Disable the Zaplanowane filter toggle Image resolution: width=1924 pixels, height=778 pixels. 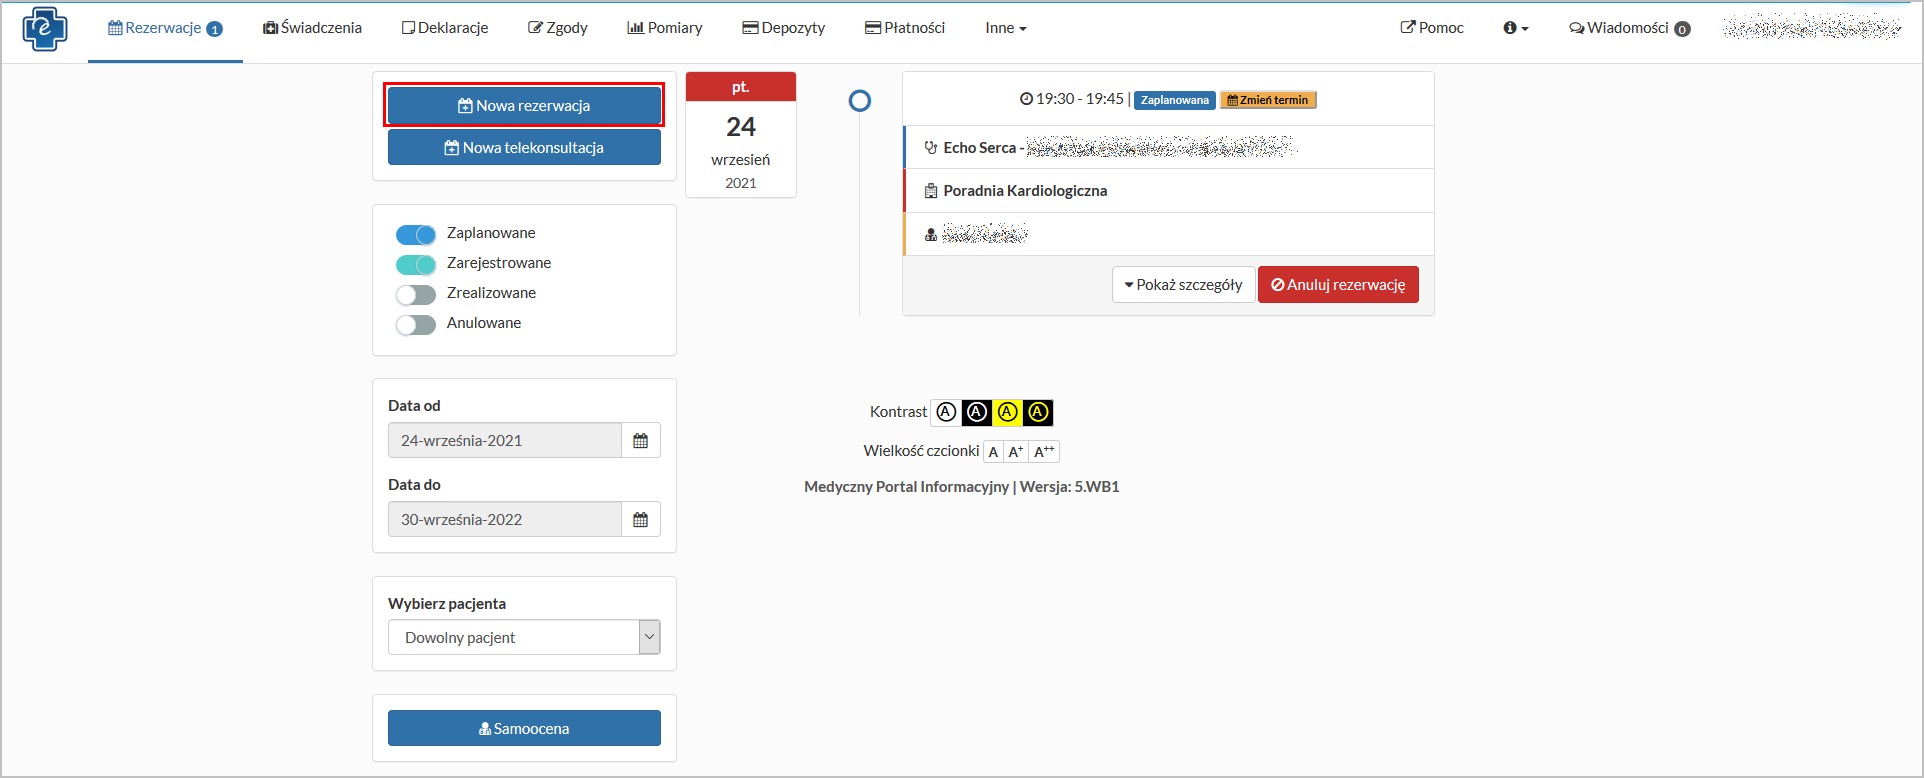point(416,234)
